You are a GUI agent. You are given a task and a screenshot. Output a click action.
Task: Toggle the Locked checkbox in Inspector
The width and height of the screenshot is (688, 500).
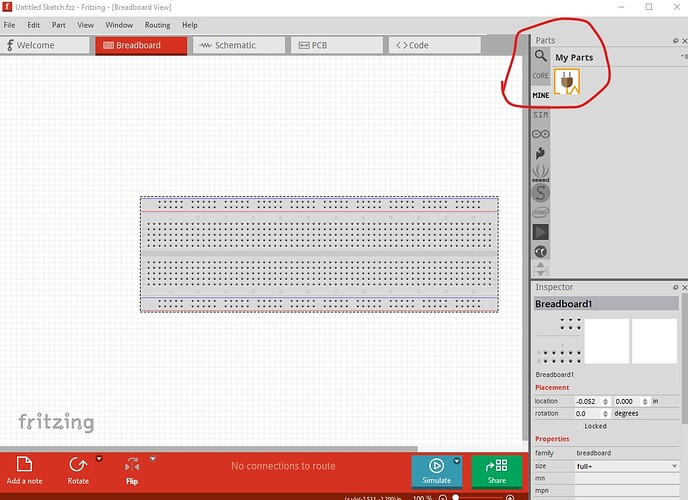click(x=577, y=426)
